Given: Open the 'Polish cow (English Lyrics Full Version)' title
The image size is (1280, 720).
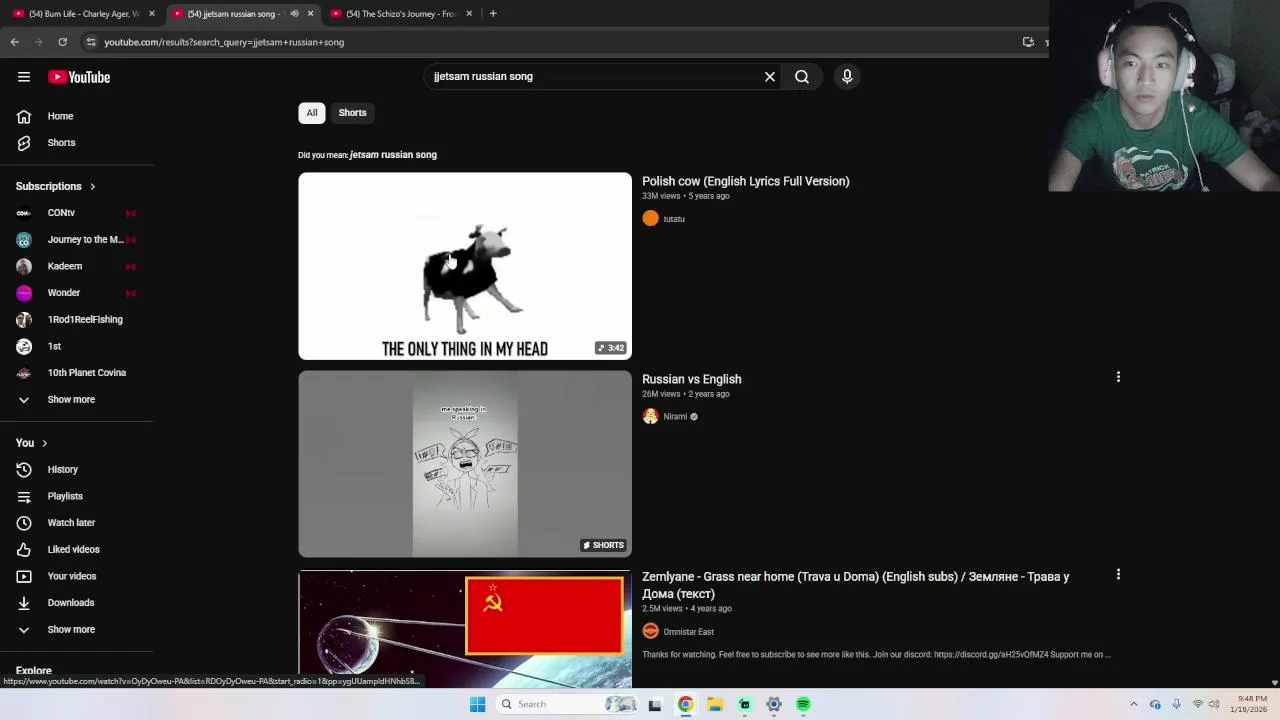Looking at the screenshot, I should pos(745,181).
